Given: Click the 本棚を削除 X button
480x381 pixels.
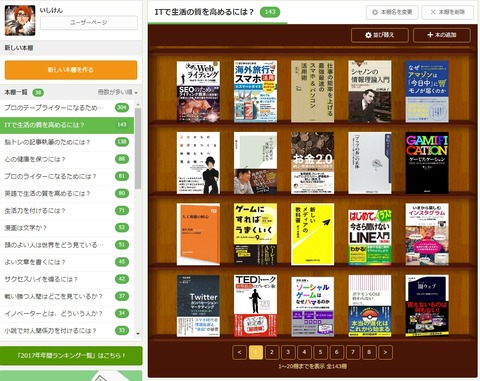Looking at the screenshot, I should point(448,12).
